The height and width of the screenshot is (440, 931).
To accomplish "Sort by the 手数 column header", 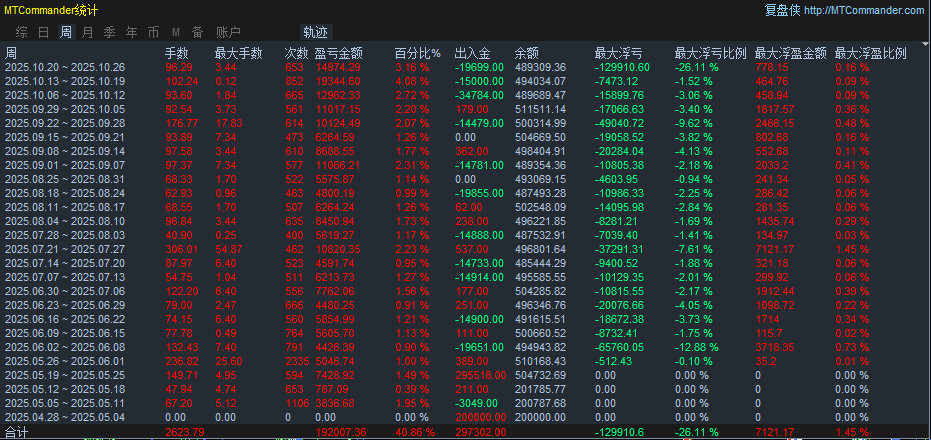I will coord(177,53).
